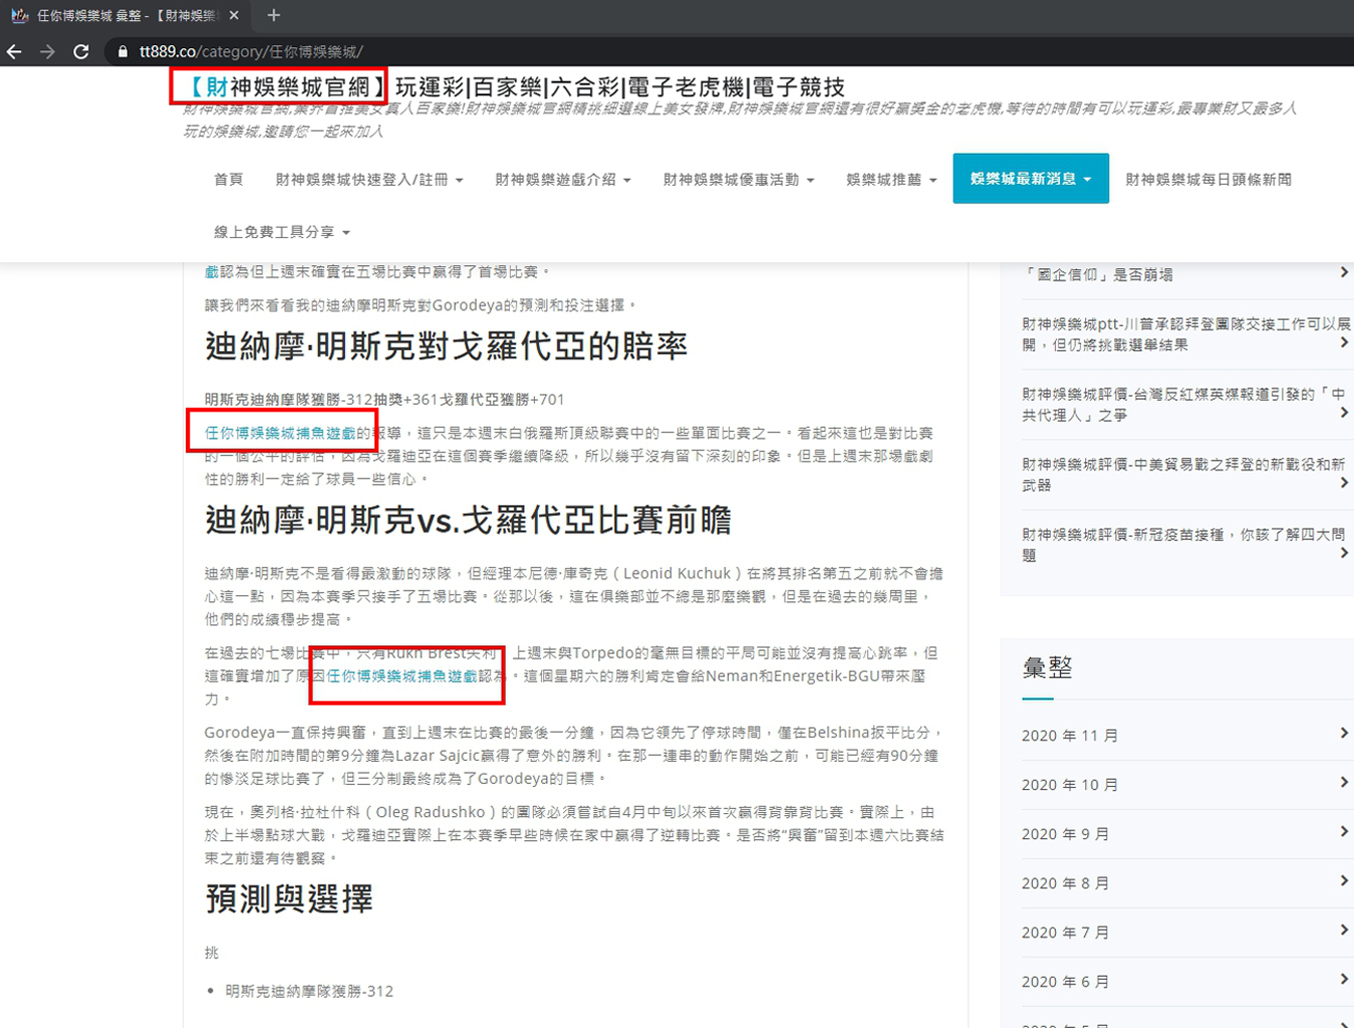The image size is (1354, 1028).
Task: Open the 2020 年 10 月 archive
Action: (1072, 784)
